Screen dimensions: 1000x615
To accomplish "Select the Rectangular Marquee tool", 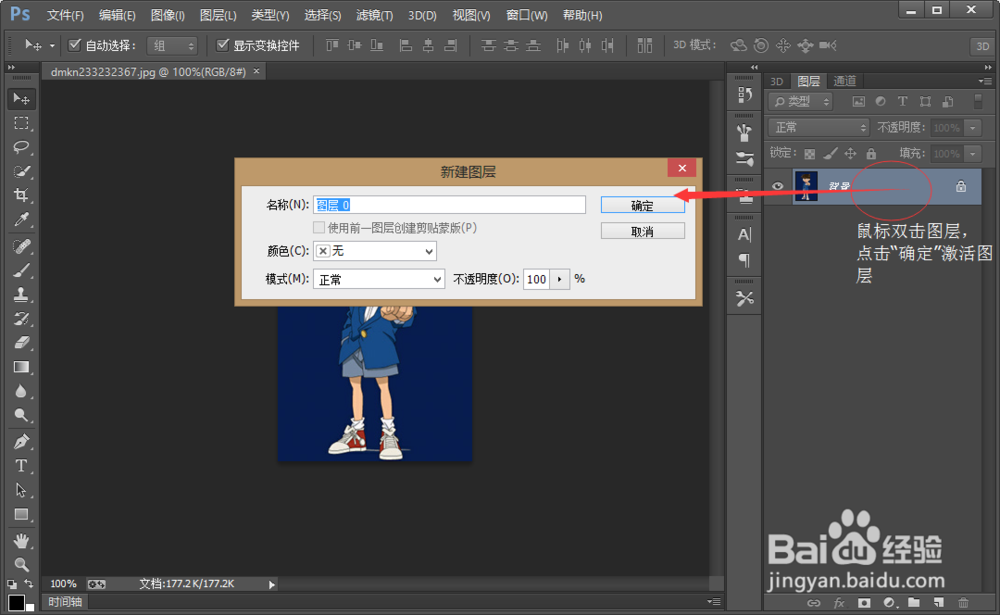I will point(21,123).
